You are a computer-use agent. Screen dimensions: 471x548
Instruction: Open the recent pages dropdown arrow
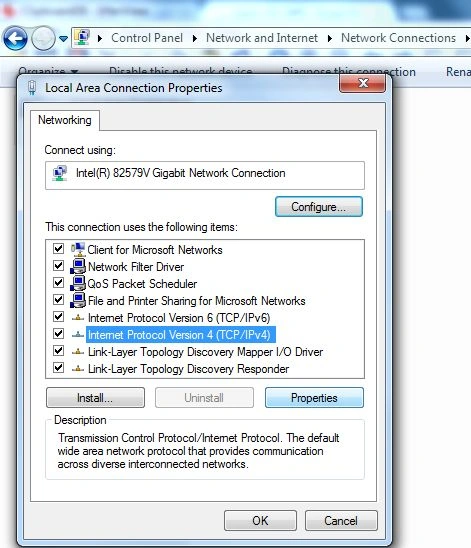click(x=63, y=39)
